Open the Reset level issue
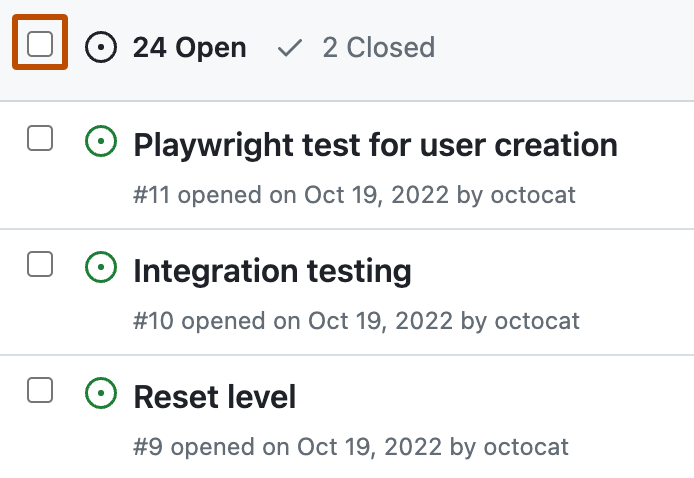This screenshot has width=694, height=478. [215, 397]
